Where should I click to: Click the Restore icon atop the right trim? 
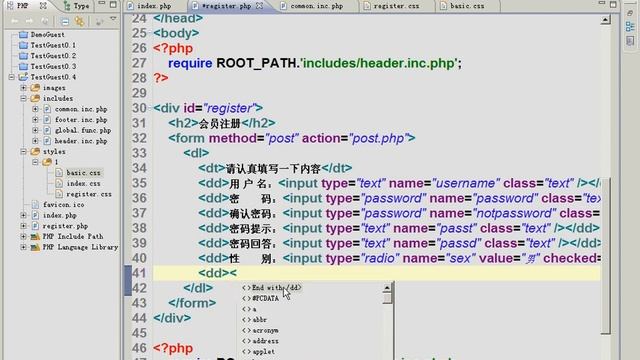tap(630, 13)
